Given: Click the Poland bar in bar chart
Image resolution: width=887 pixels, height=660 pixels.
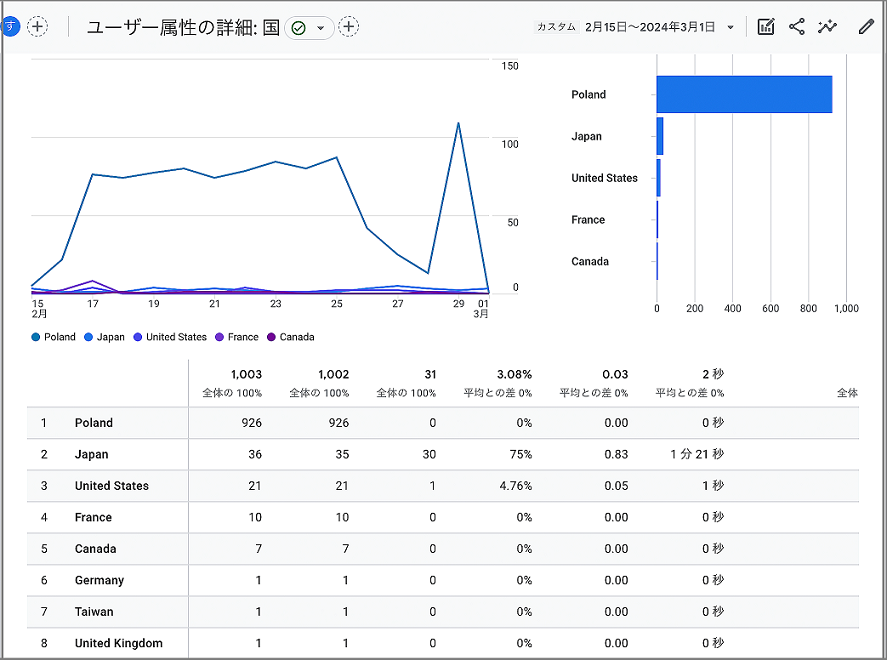Looking at the screenshot, I should point(744,94).
